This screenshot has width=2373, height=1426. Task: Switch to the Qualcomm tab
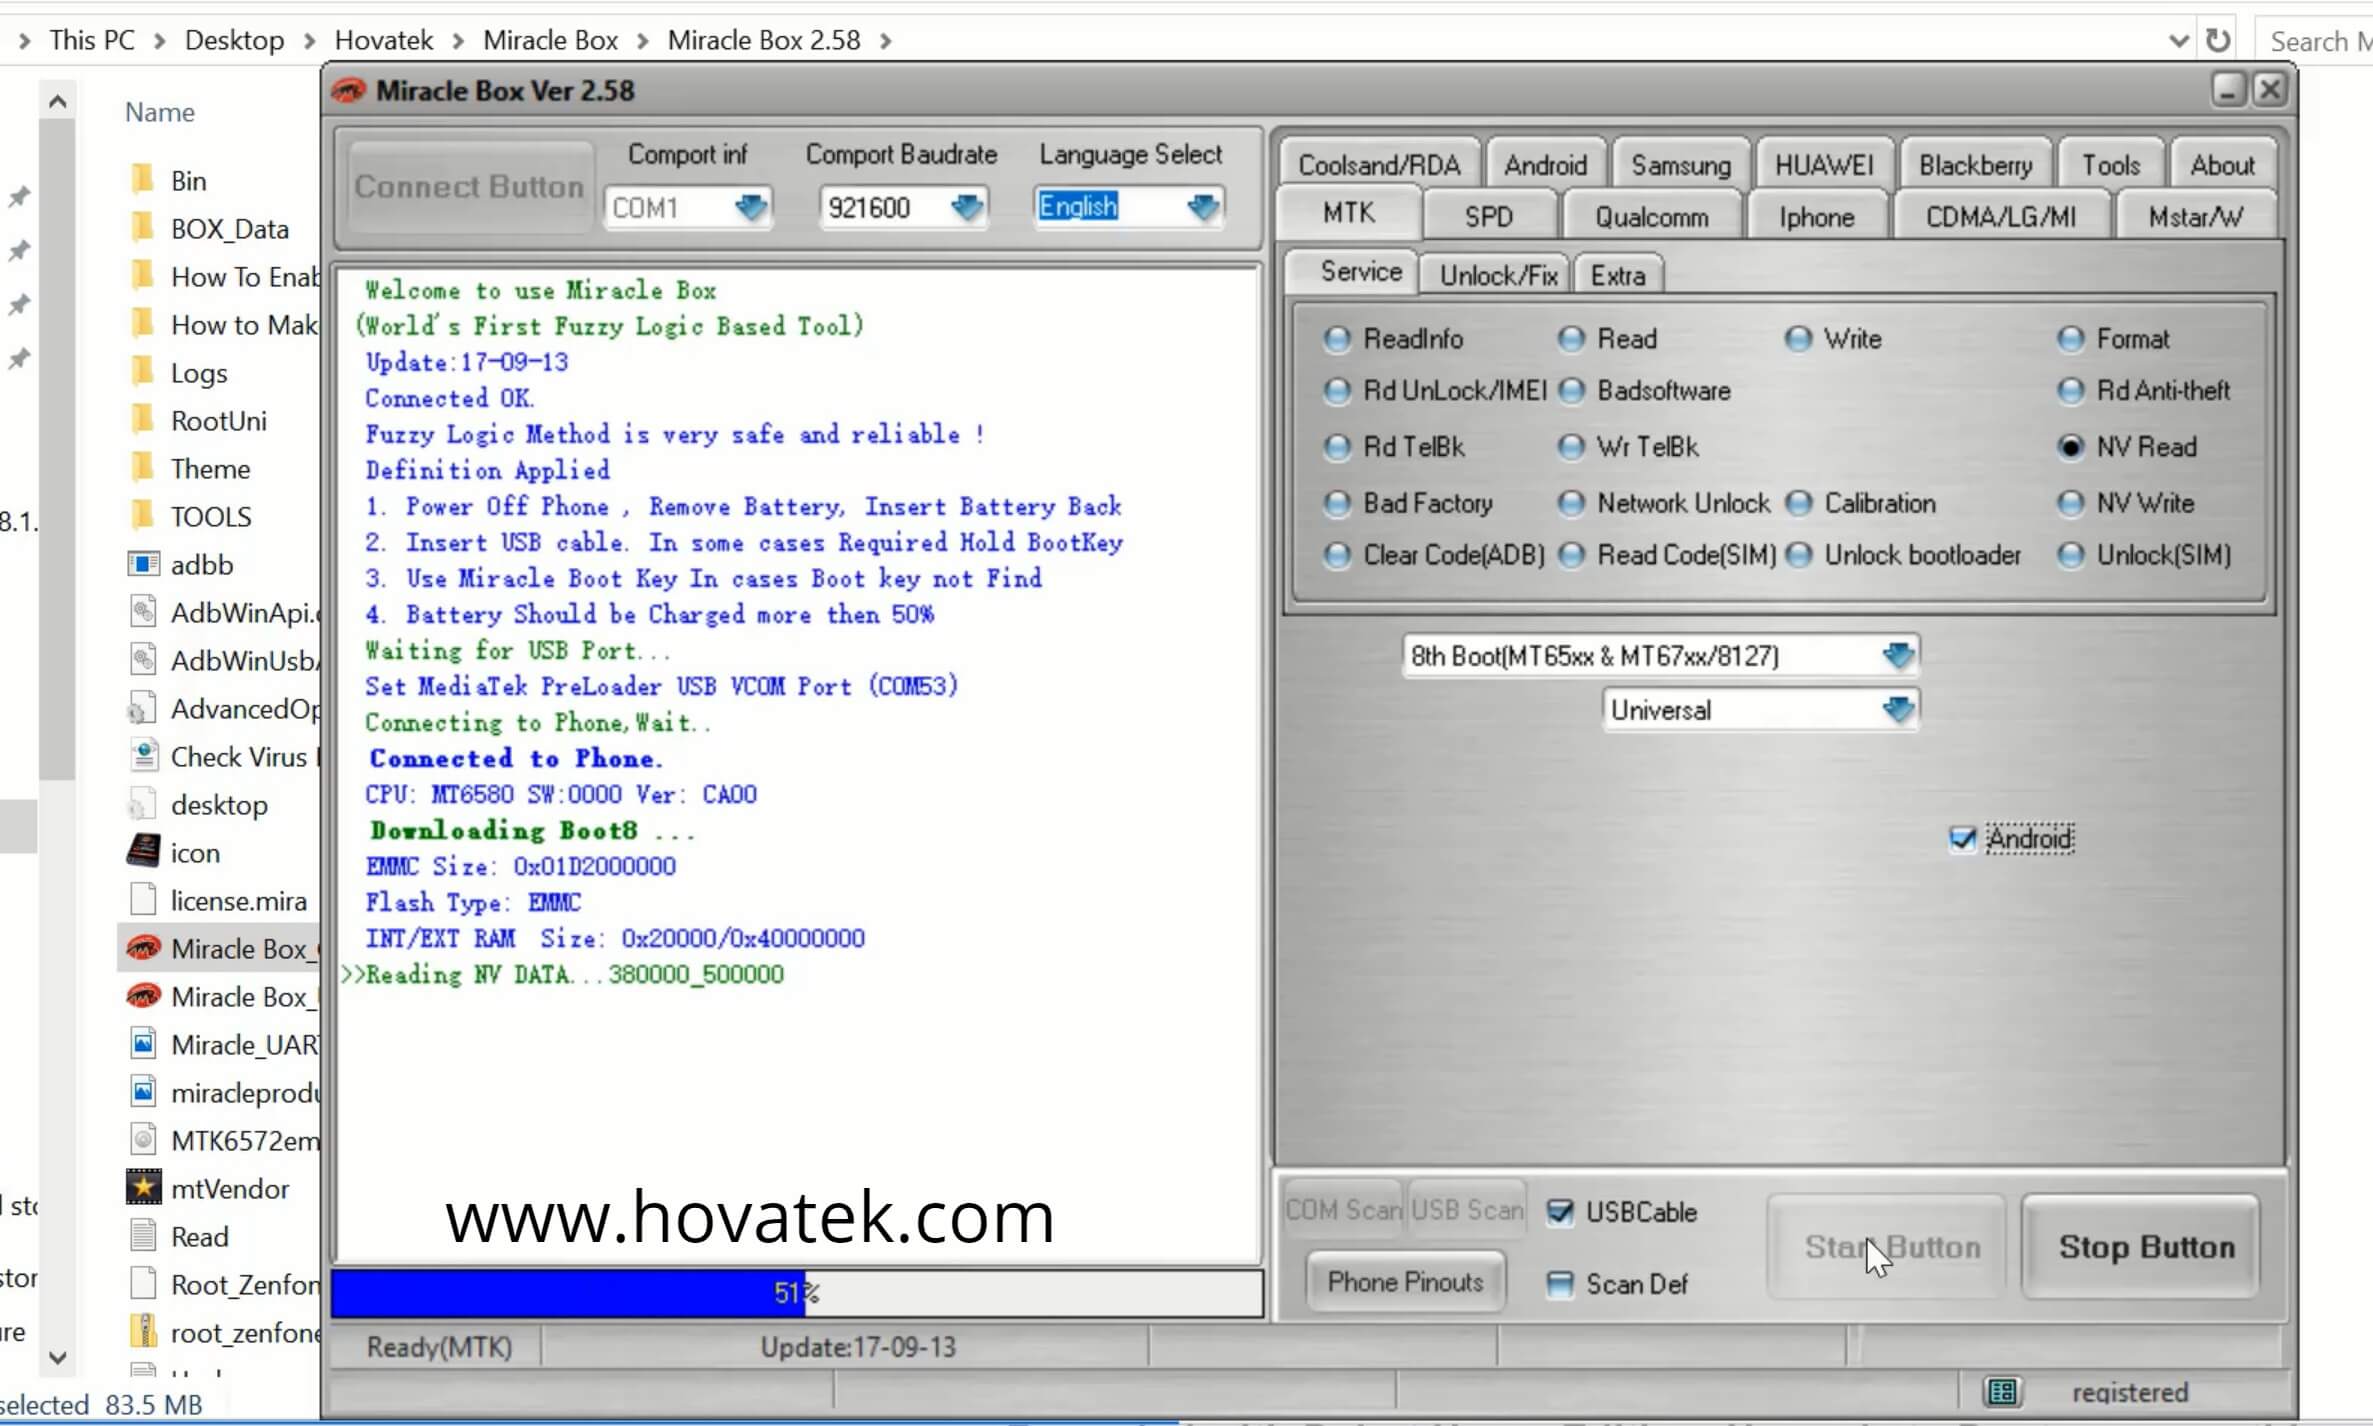[x=1652, y=216]
